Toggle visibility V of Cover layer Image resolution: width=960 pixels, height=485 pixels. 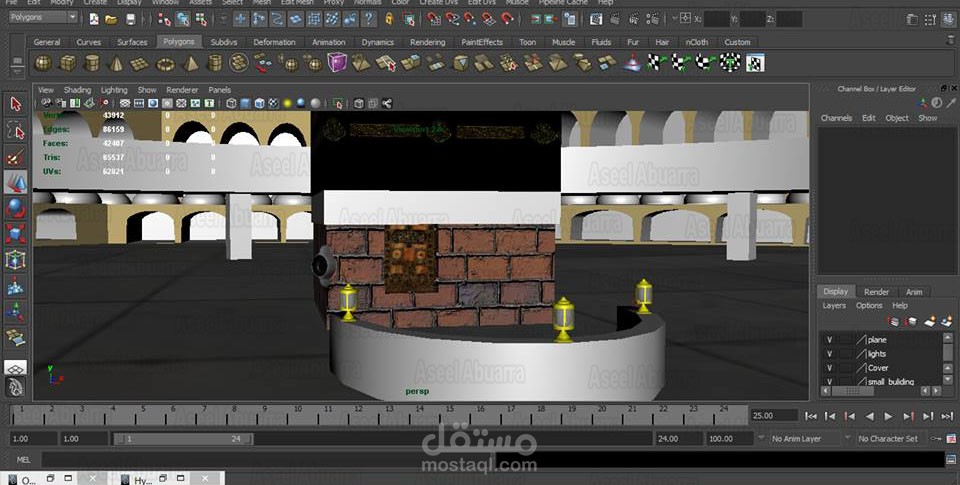click(x=829, y=368)
